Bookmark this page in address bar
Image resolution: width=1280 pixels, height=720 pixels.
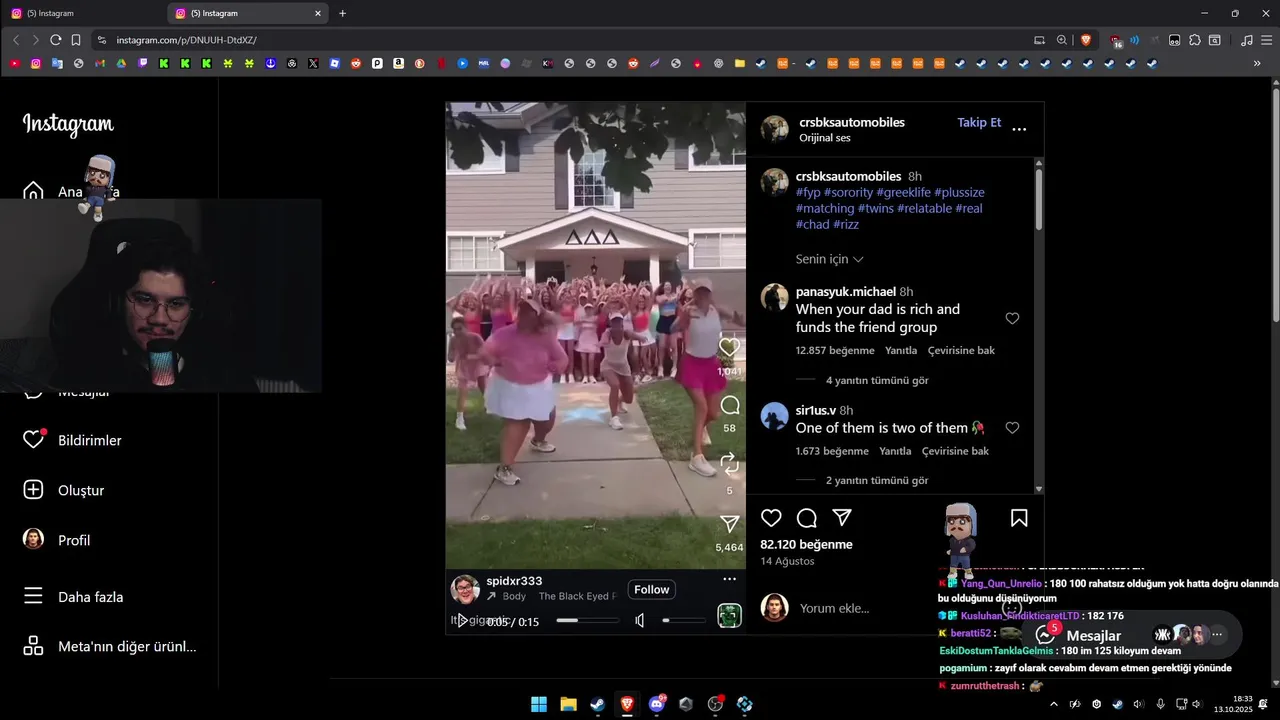coord(76,40)
